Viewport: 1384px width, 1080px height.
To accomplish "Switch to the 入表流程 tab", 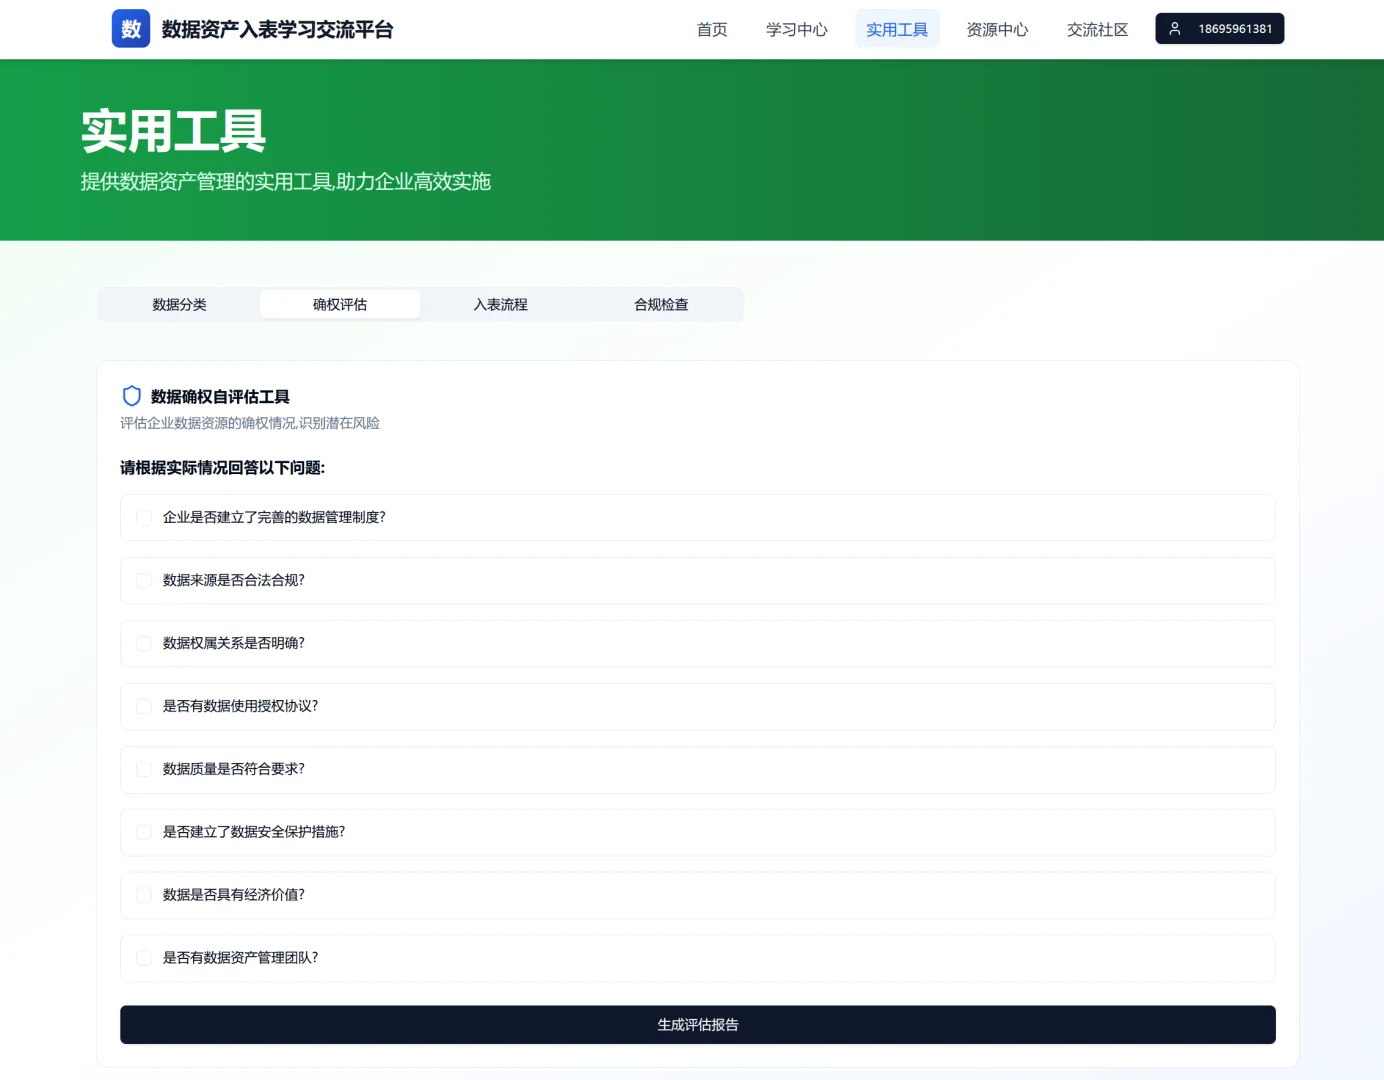I will coord(500,304).
